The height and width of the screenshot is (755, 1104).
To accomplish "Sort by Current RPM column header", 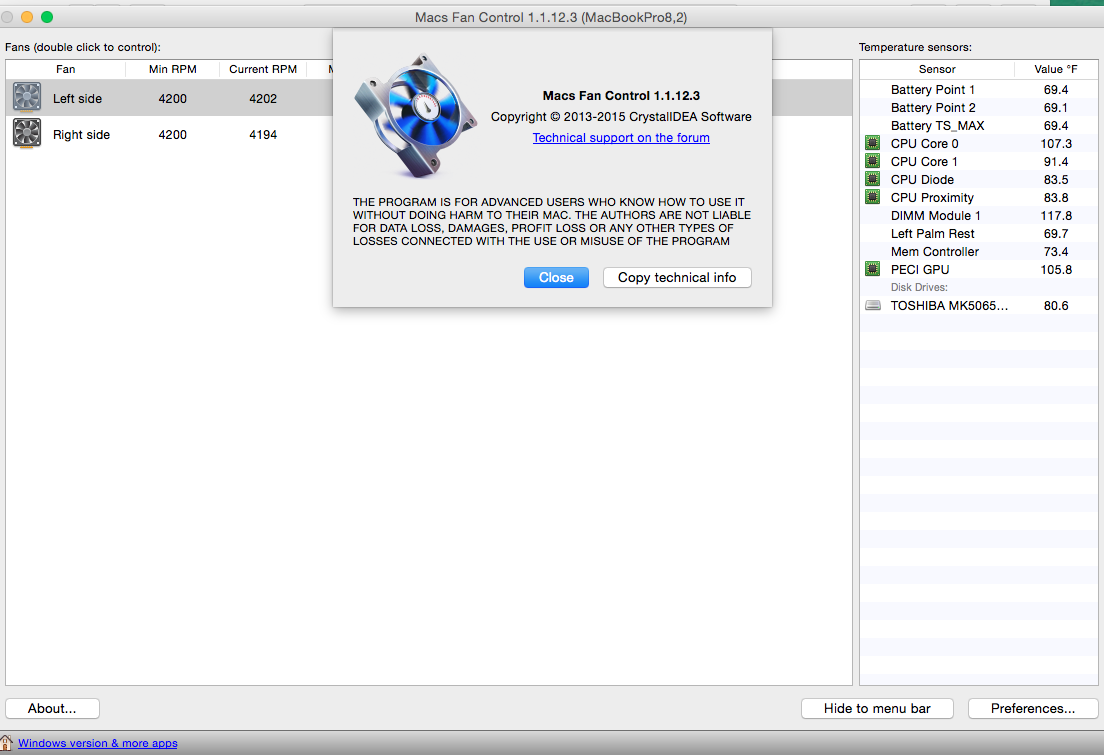I will (263, 69).
